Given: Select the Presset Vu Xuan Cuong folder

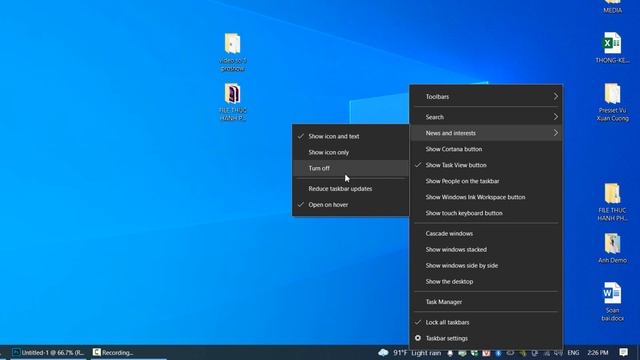Looking at the screenshot, I should tap(612, 102).
